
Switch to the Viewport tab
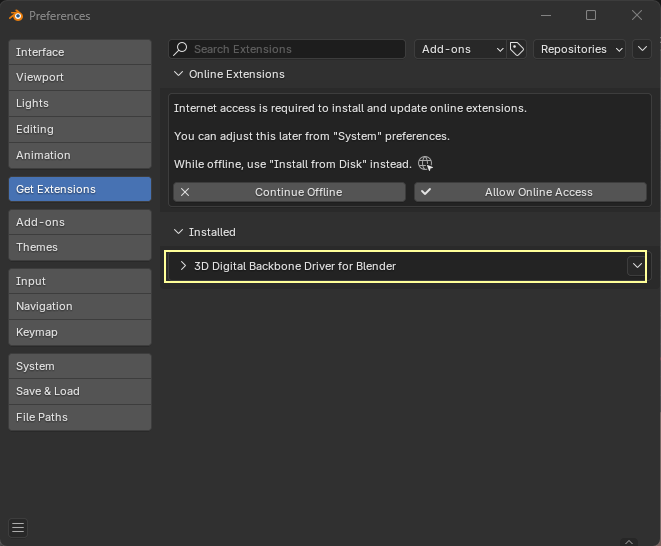[x=80, y=78]
